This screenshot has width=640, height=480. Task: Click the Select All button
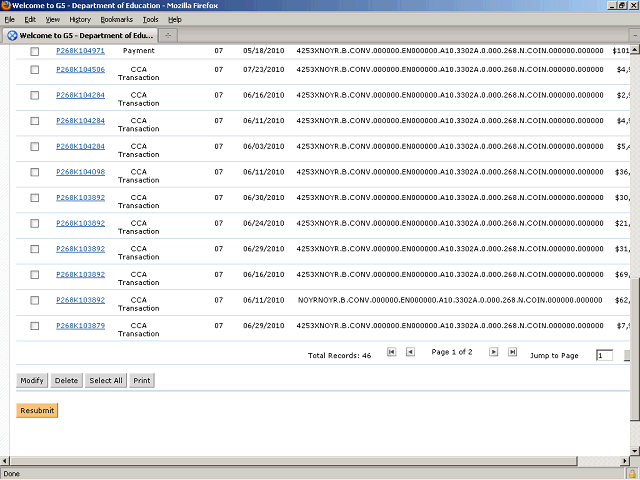pyautogui.click(x=105, y=380)
